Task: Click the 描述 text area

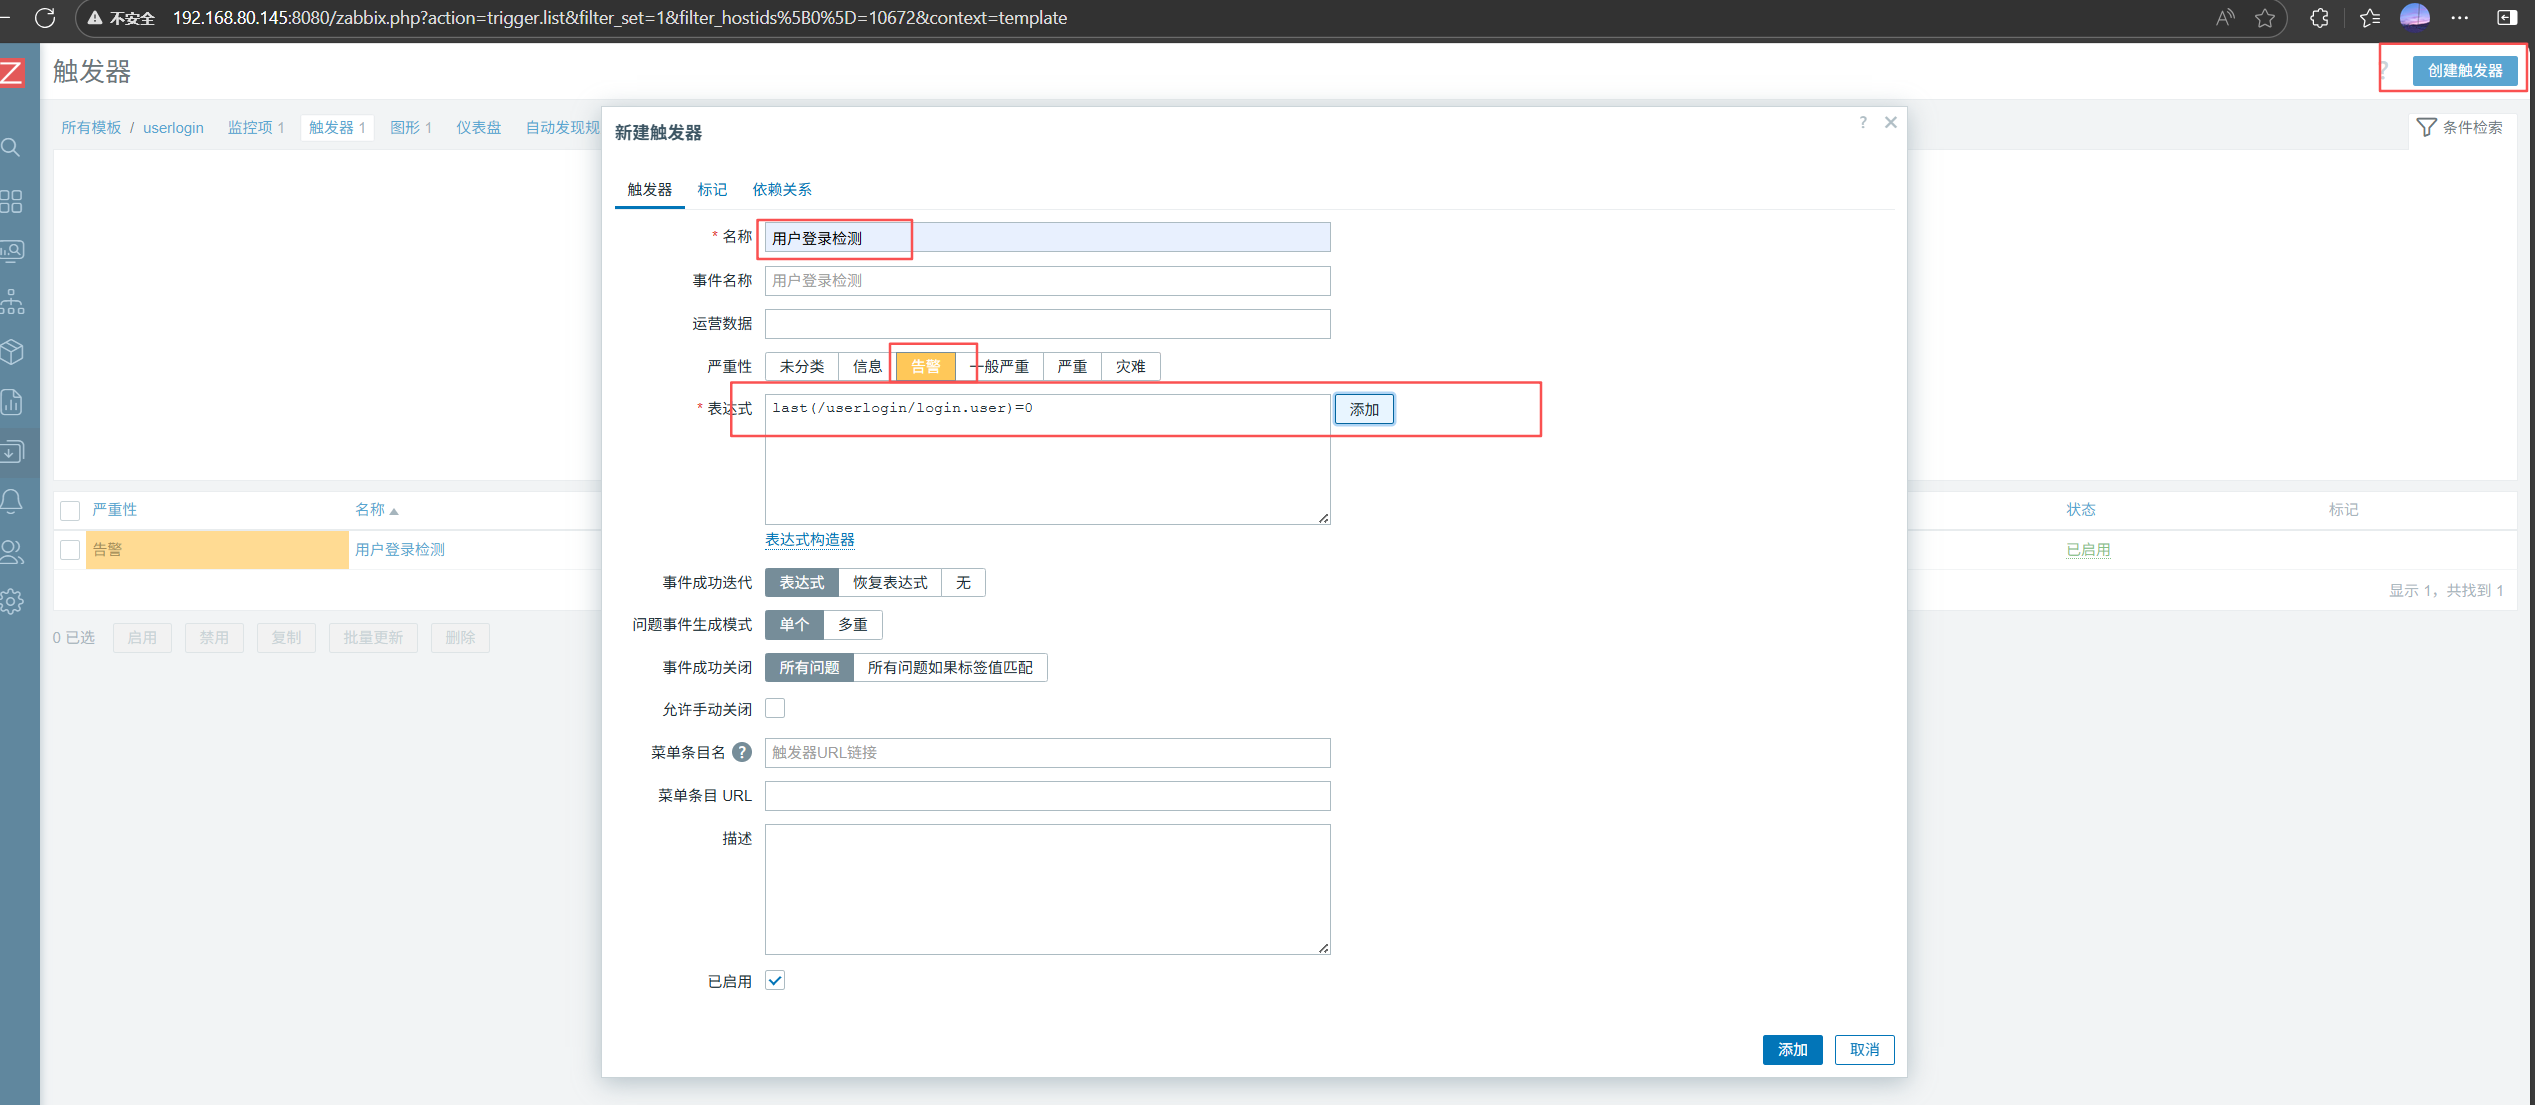Action: (1047, 889)
